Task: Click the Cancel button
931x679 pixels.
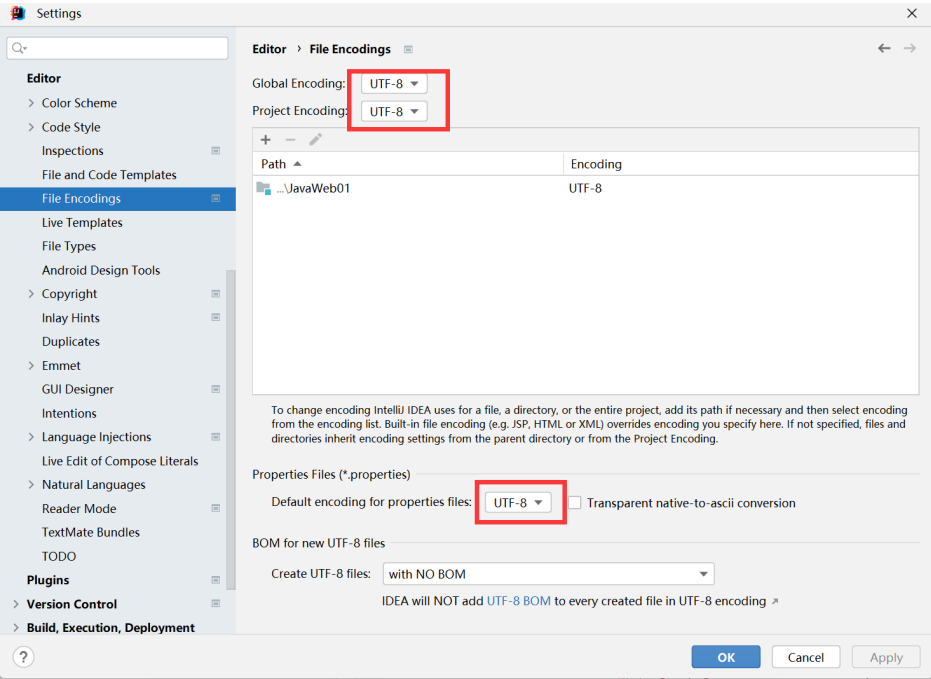Action: click(806, 657)
